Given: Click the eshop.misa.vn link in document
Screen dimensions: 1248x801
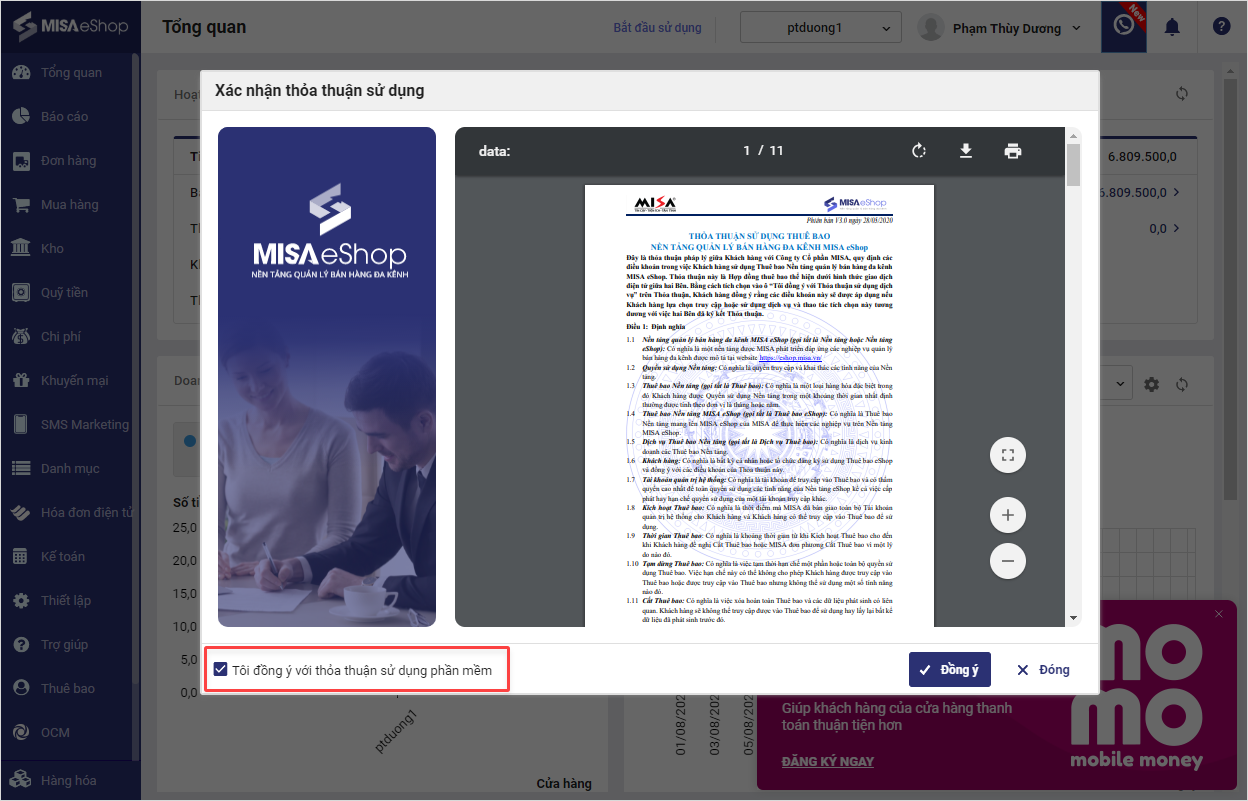Looking at the screenshot, I should click(788, 356).
